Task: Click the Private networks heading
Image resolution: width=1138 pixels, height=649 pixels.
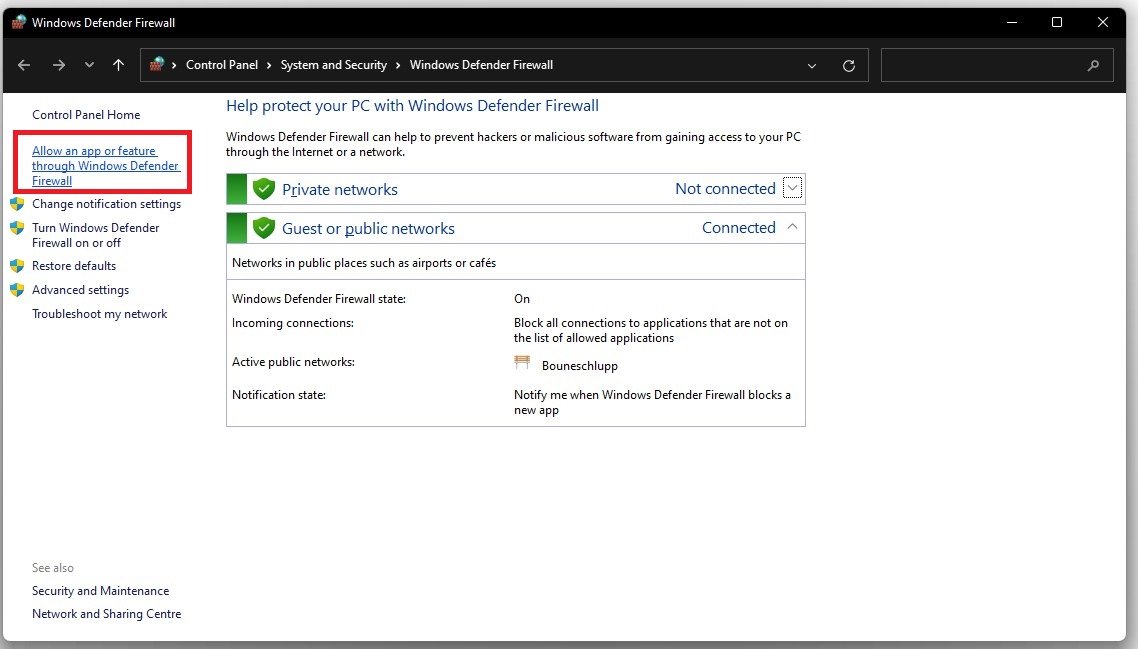Action: click(x=340, y=189)
